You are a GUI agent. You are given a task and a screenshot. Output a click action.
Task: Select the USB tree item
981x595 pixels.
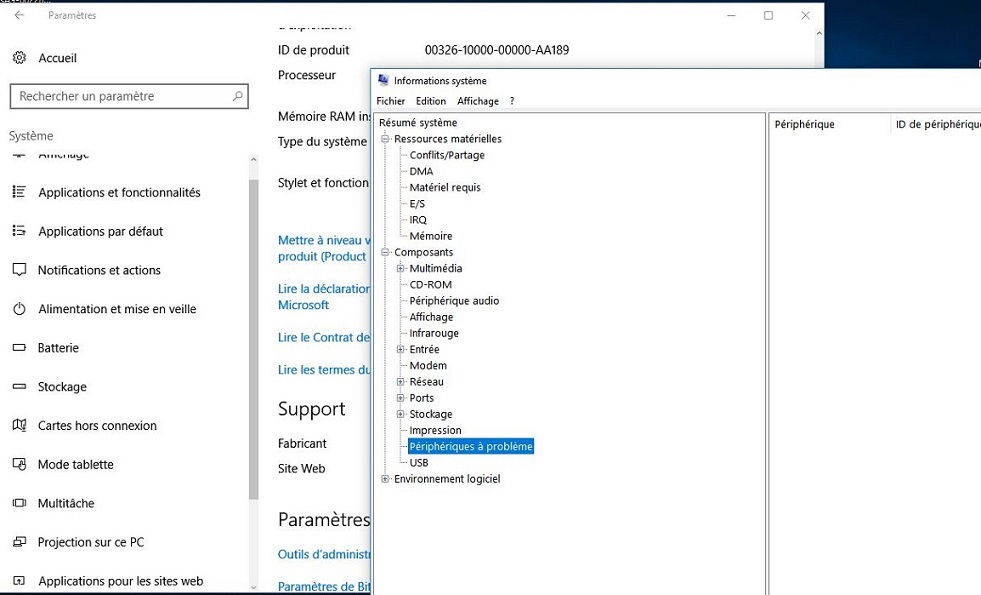419,463
